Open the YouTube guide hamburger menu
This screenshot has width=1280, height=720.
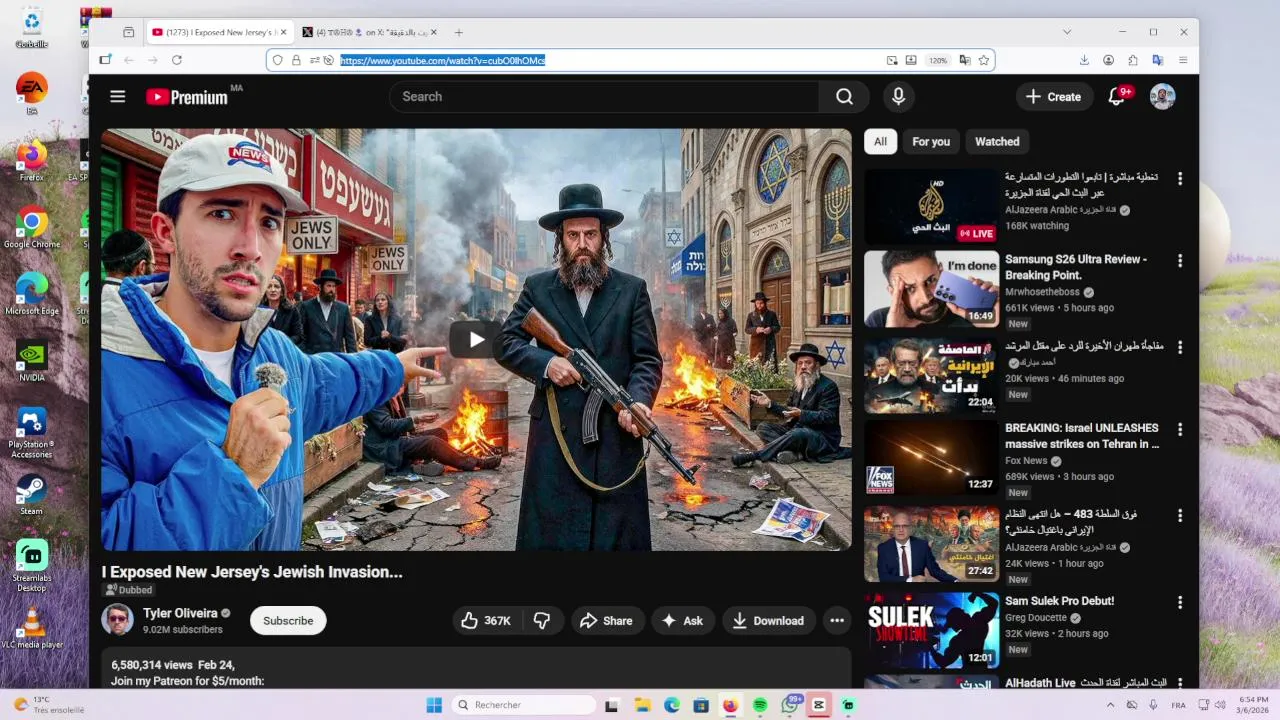tap(118, 97)
